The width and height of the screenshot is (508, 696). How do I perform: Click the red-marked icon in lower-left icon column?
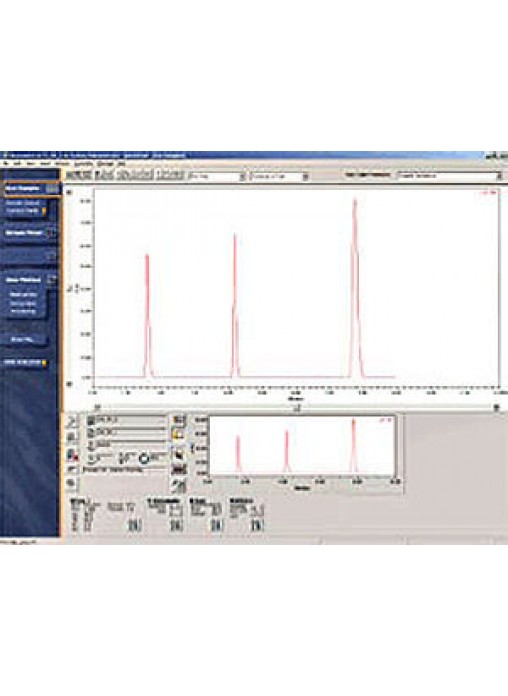[72, 455]
